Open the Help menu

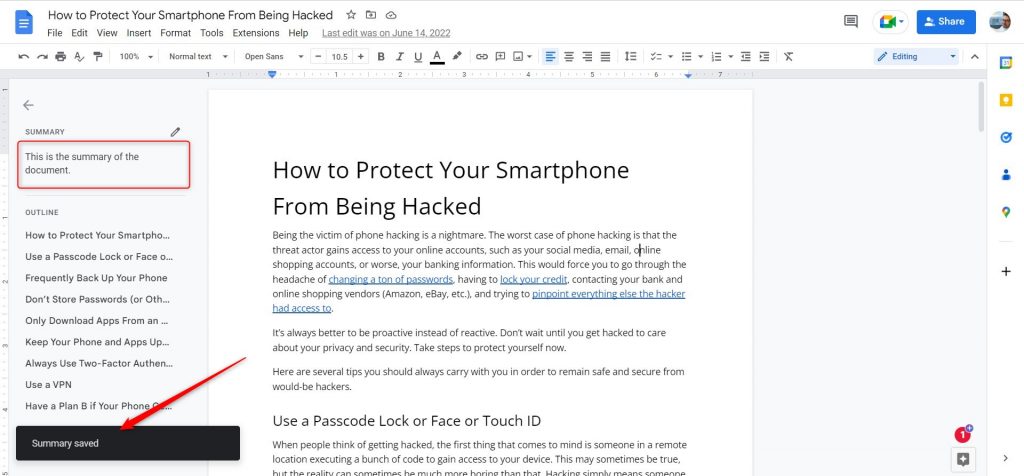298,33
